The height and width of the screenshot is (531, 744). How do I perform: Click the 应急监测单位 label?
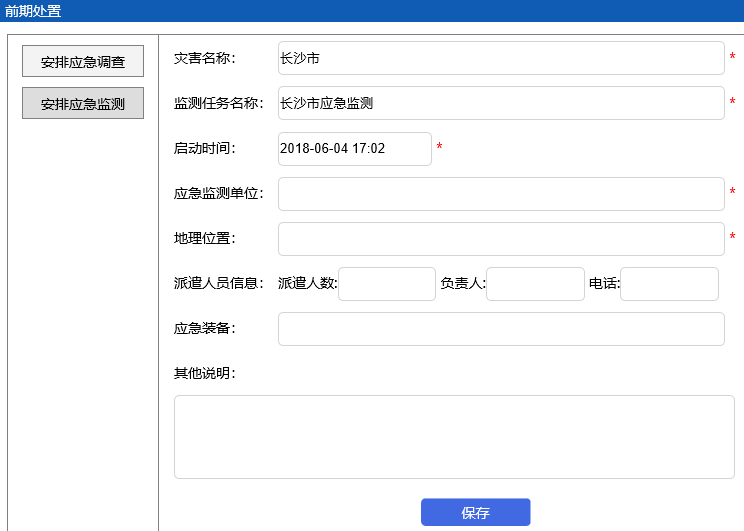tap(219, 193)
